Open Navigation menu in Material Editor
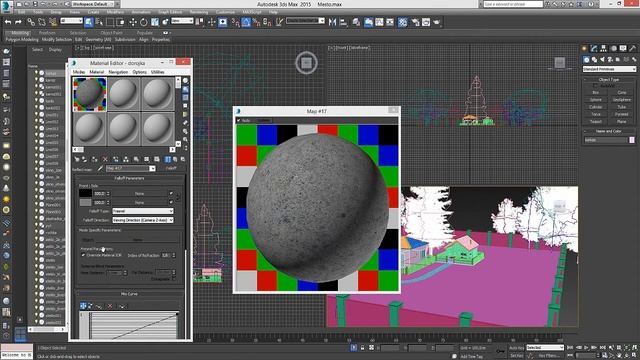The width and height of the screenshot is (640, 360). [118, 72]
